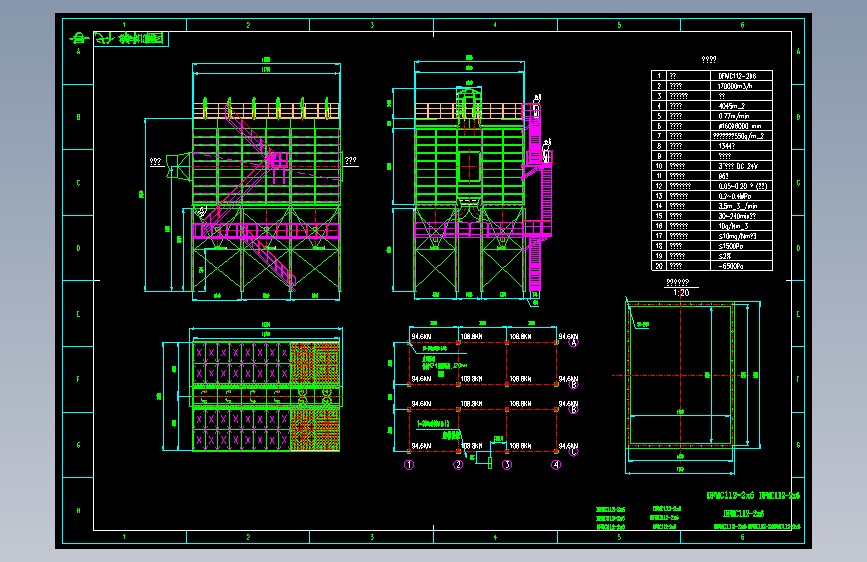The width and height of the screenshot is (867, 562).
Task: Click the "-6500Pa" value in row 20
Action: (x=730, y=266)
